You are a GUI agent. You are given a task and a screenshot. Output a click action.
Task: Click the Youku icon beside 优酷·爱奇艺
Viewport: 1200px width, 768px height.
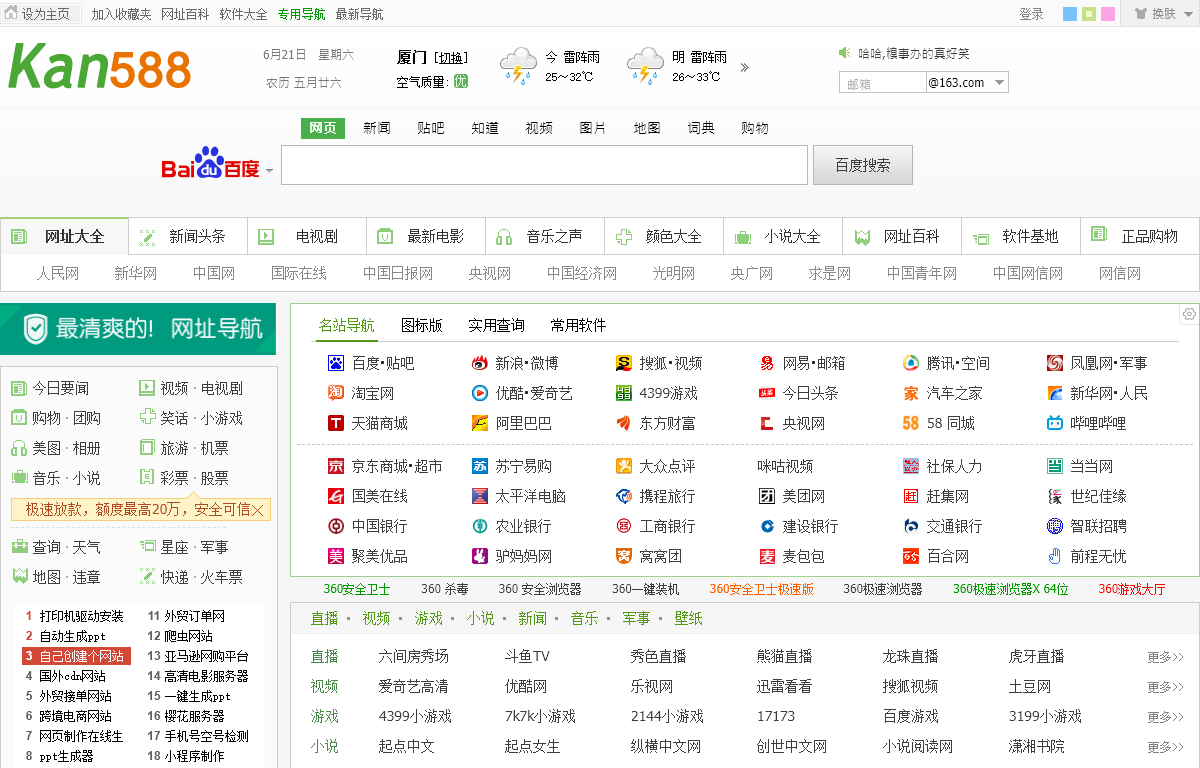point(480,393)
